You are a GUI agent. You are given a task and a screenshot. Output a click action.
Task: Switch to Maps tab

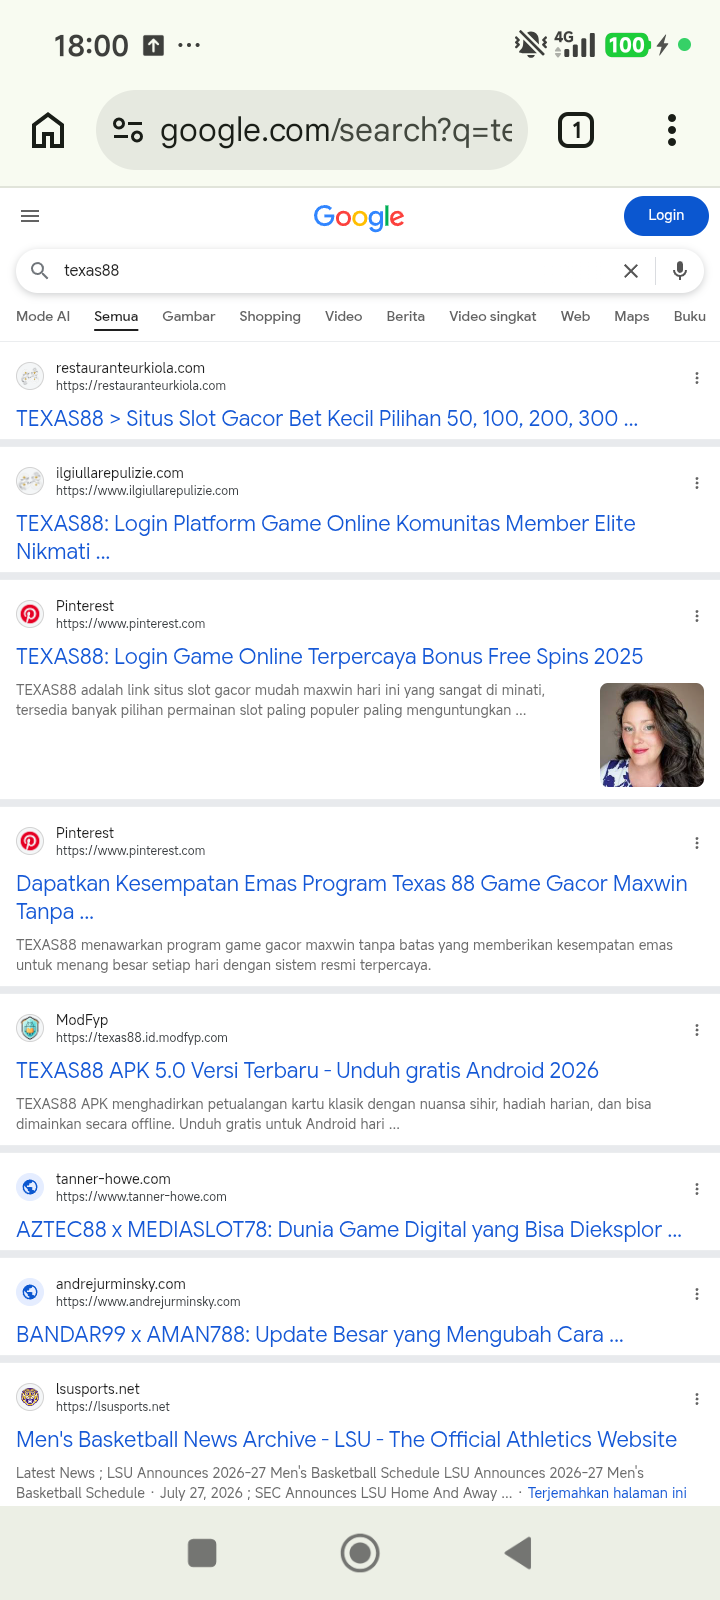pos(631,316)
